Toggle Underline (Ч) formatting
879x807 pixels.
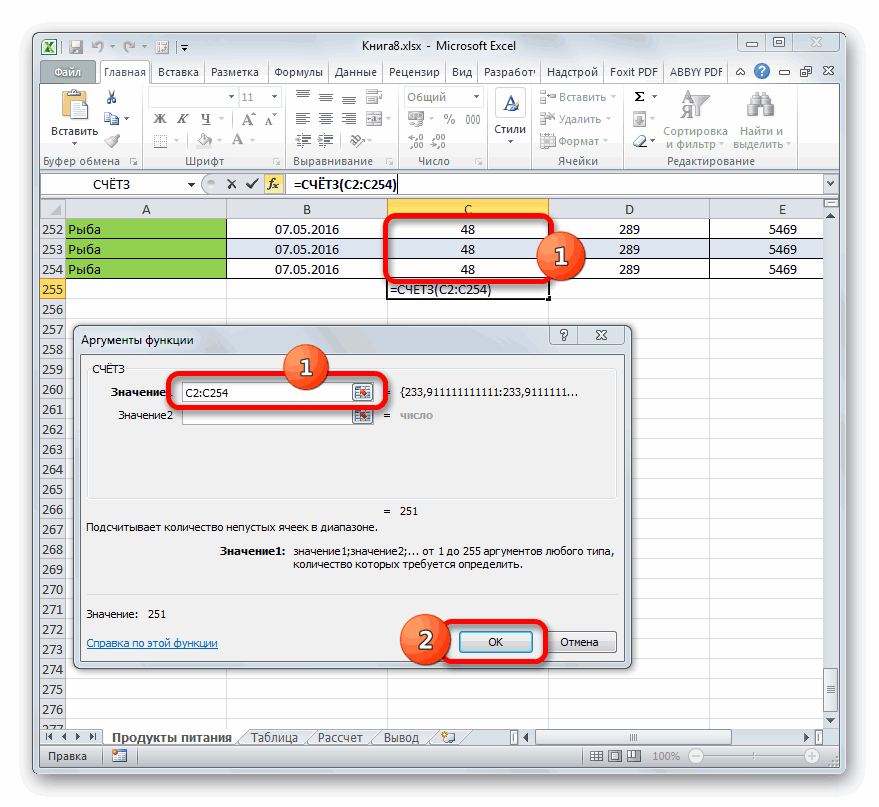point(206,119)
